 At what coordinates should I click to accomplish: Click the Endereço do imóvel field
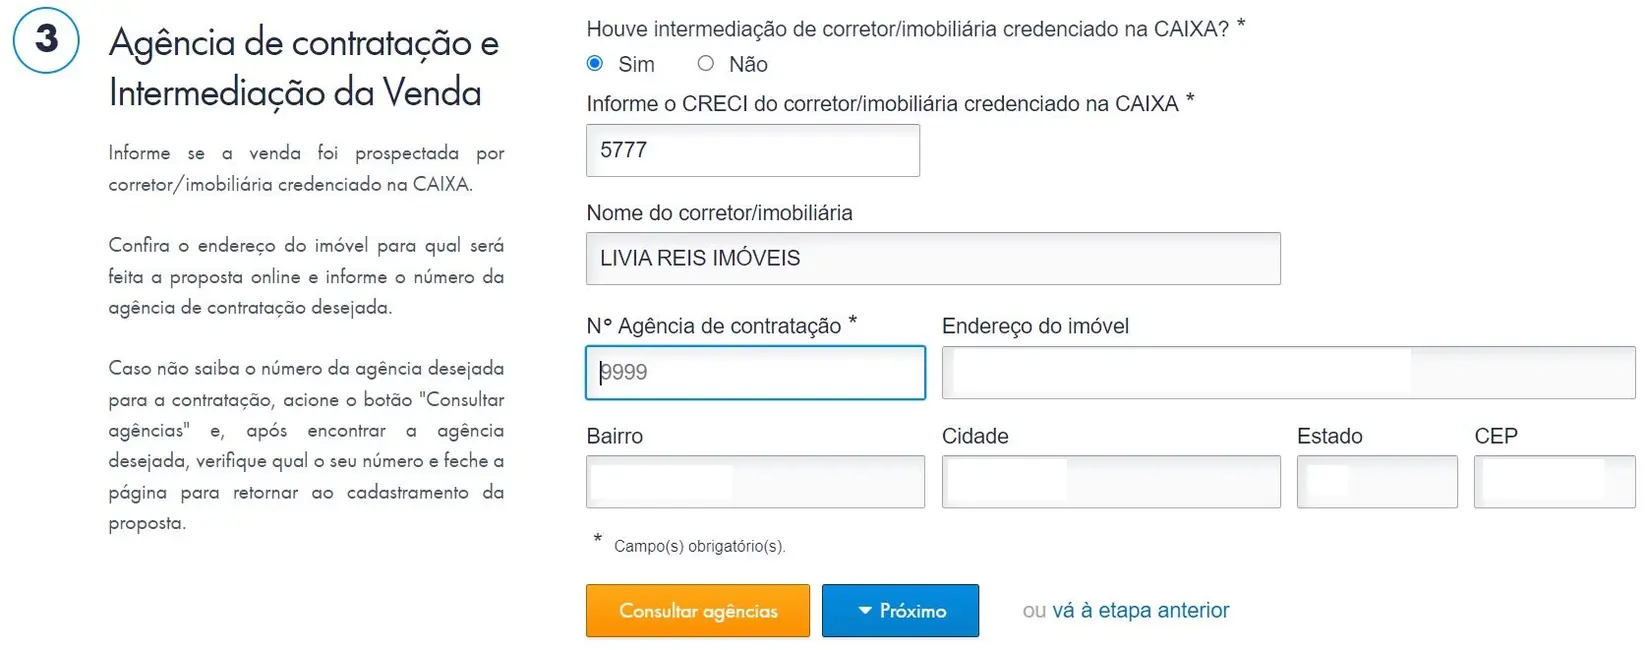click(x=1287, y=372)
